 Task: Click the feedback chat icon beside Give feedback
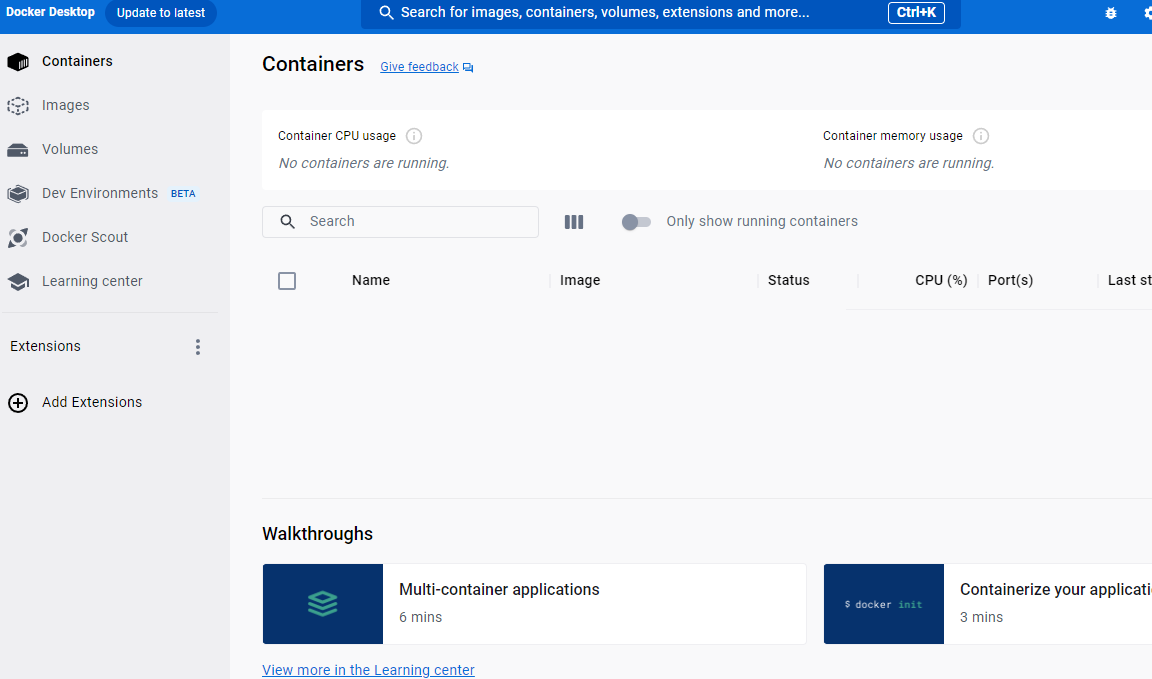(x=468, y=68)
